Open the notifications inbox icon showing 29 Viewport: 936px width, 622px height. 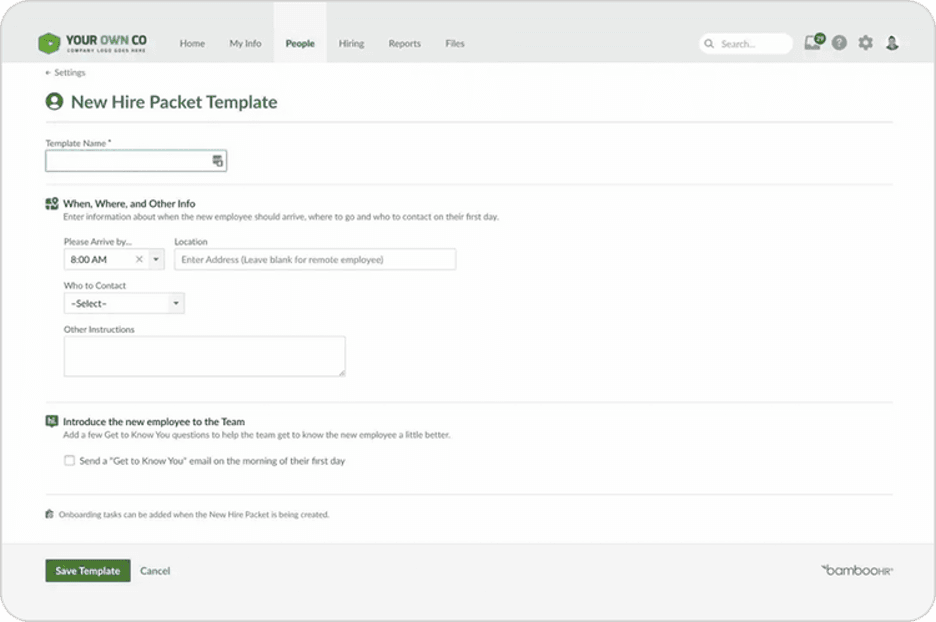[812, 44]
